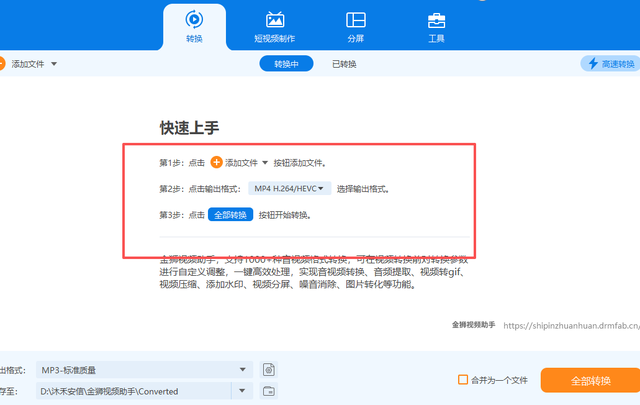Select the 已转换 sub-tab
Screen dimensions: 640x405
tap(344, 64)
